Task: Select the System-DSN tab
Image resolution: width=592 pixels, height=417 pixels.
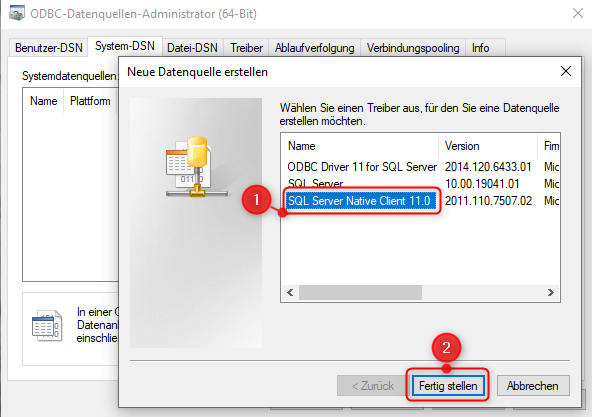Action: [x=125, y=46]
